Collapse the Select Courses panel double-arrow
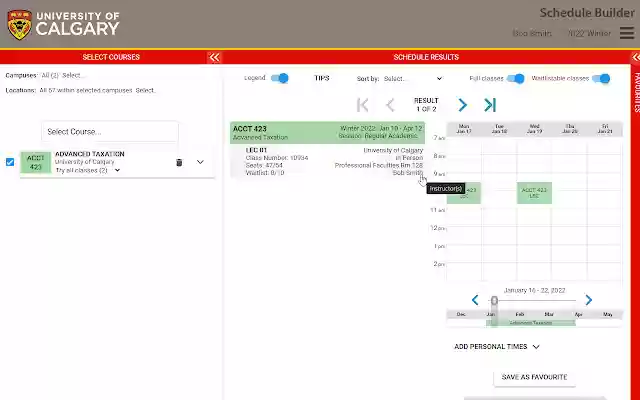Viewport: 640px width, 400px height. [214, 57]
